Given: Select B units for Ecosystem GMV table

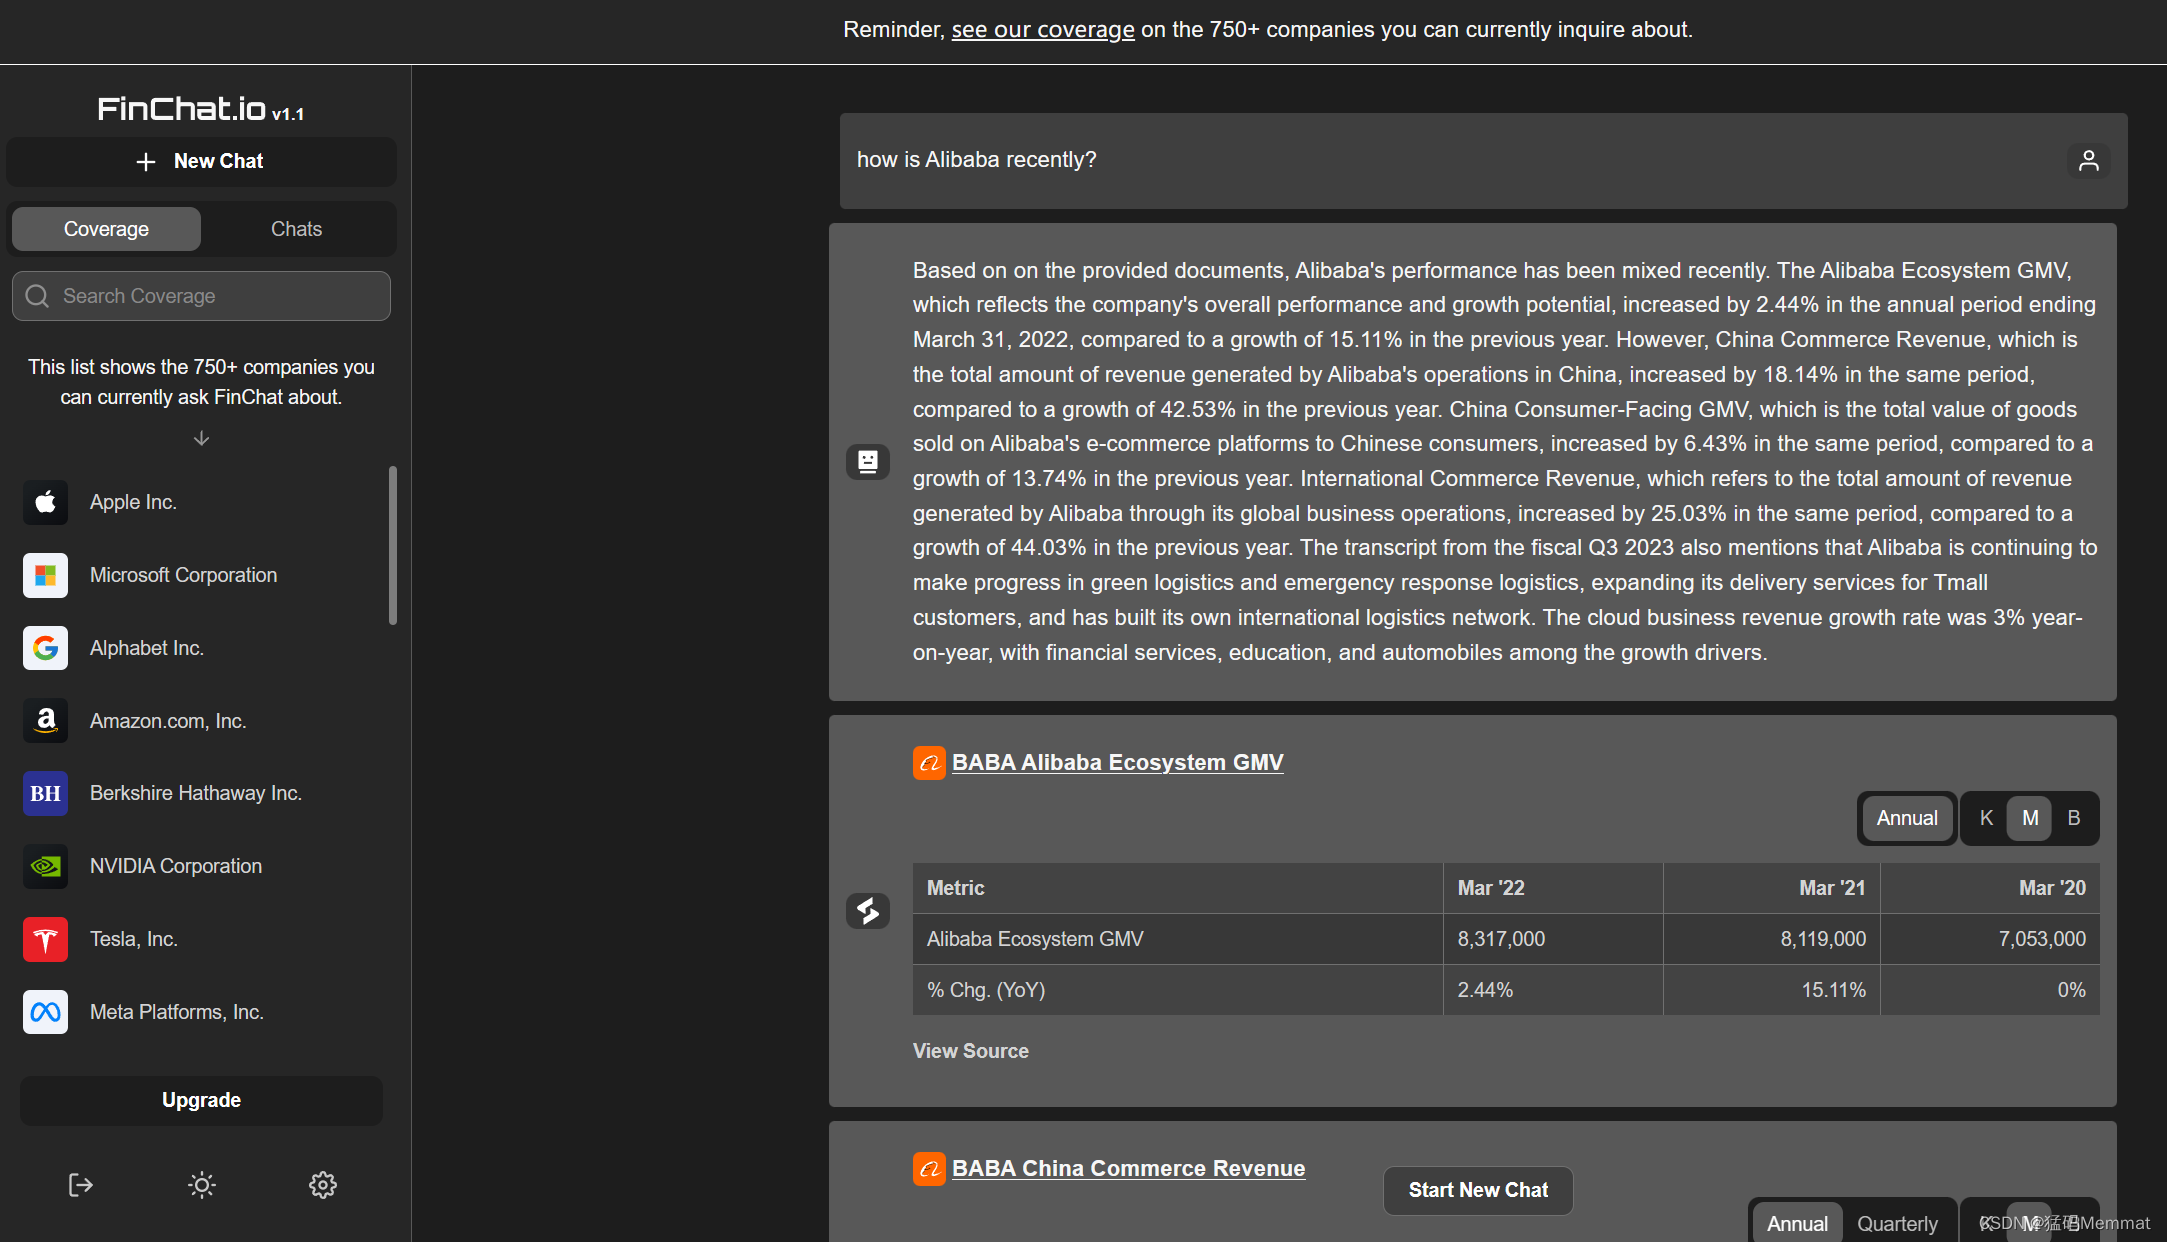Looking at the screenshot, I should (2074, 818).
